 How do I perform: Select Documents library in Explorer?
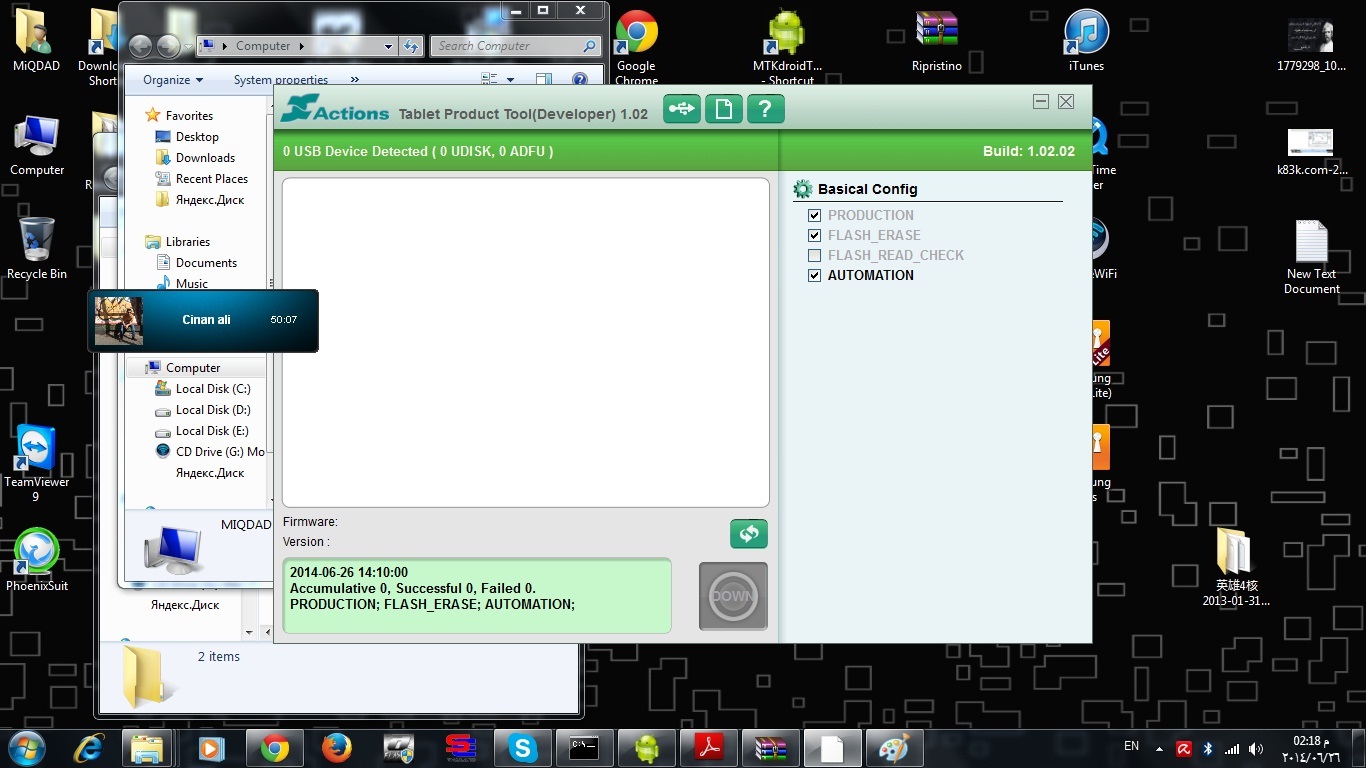tap(196, 263)
